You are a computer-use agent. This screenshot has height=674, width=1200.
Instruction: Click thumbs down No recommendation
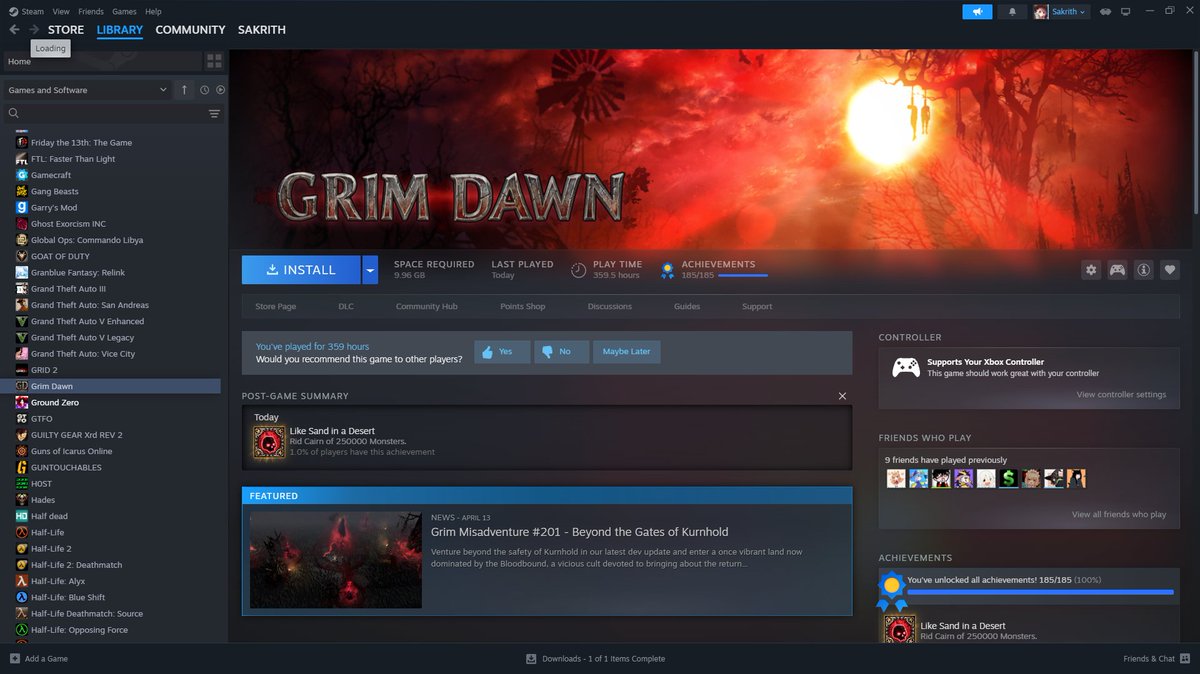[x=561, y=352]
